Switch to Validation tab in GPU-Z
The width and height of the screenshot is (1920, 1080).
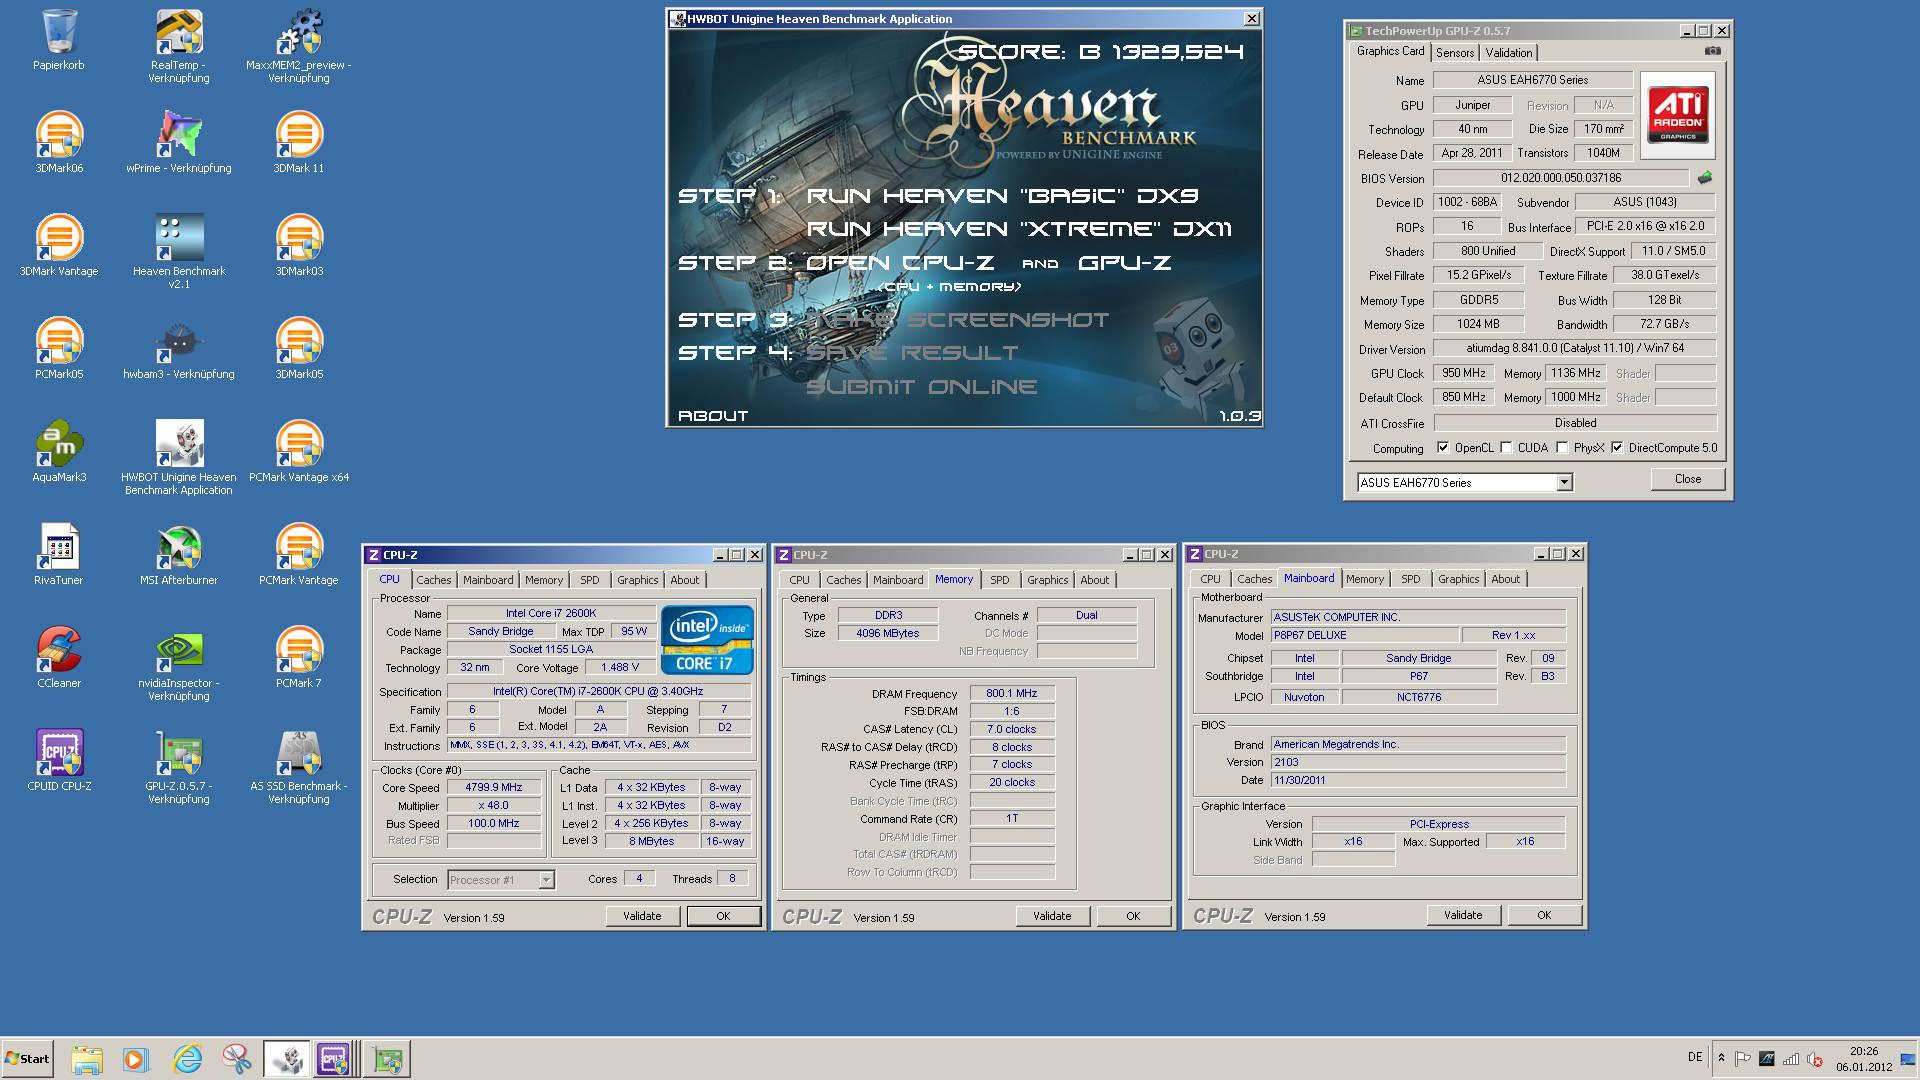1508,53
